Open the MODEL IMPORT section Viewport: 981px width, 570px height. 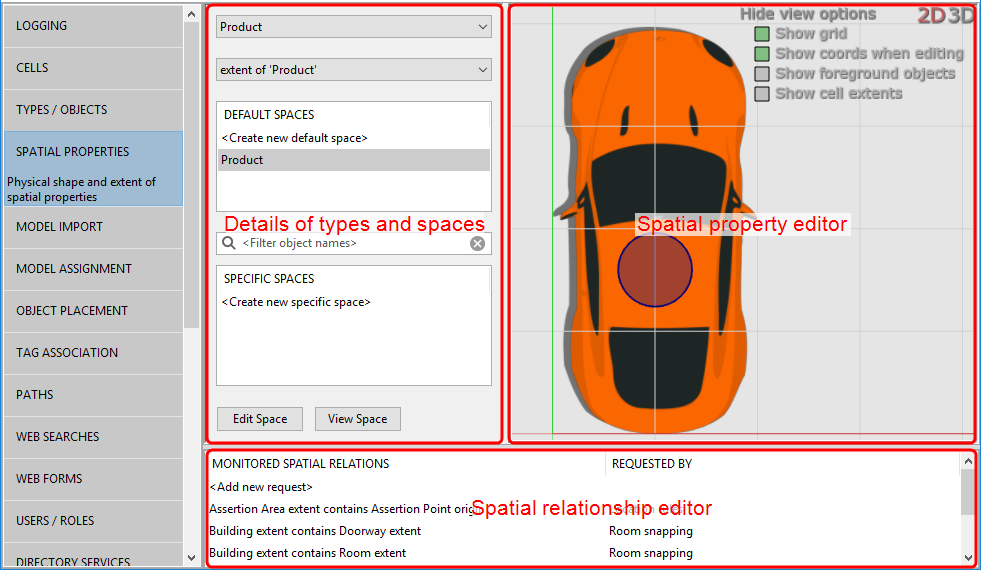(93, 226)
